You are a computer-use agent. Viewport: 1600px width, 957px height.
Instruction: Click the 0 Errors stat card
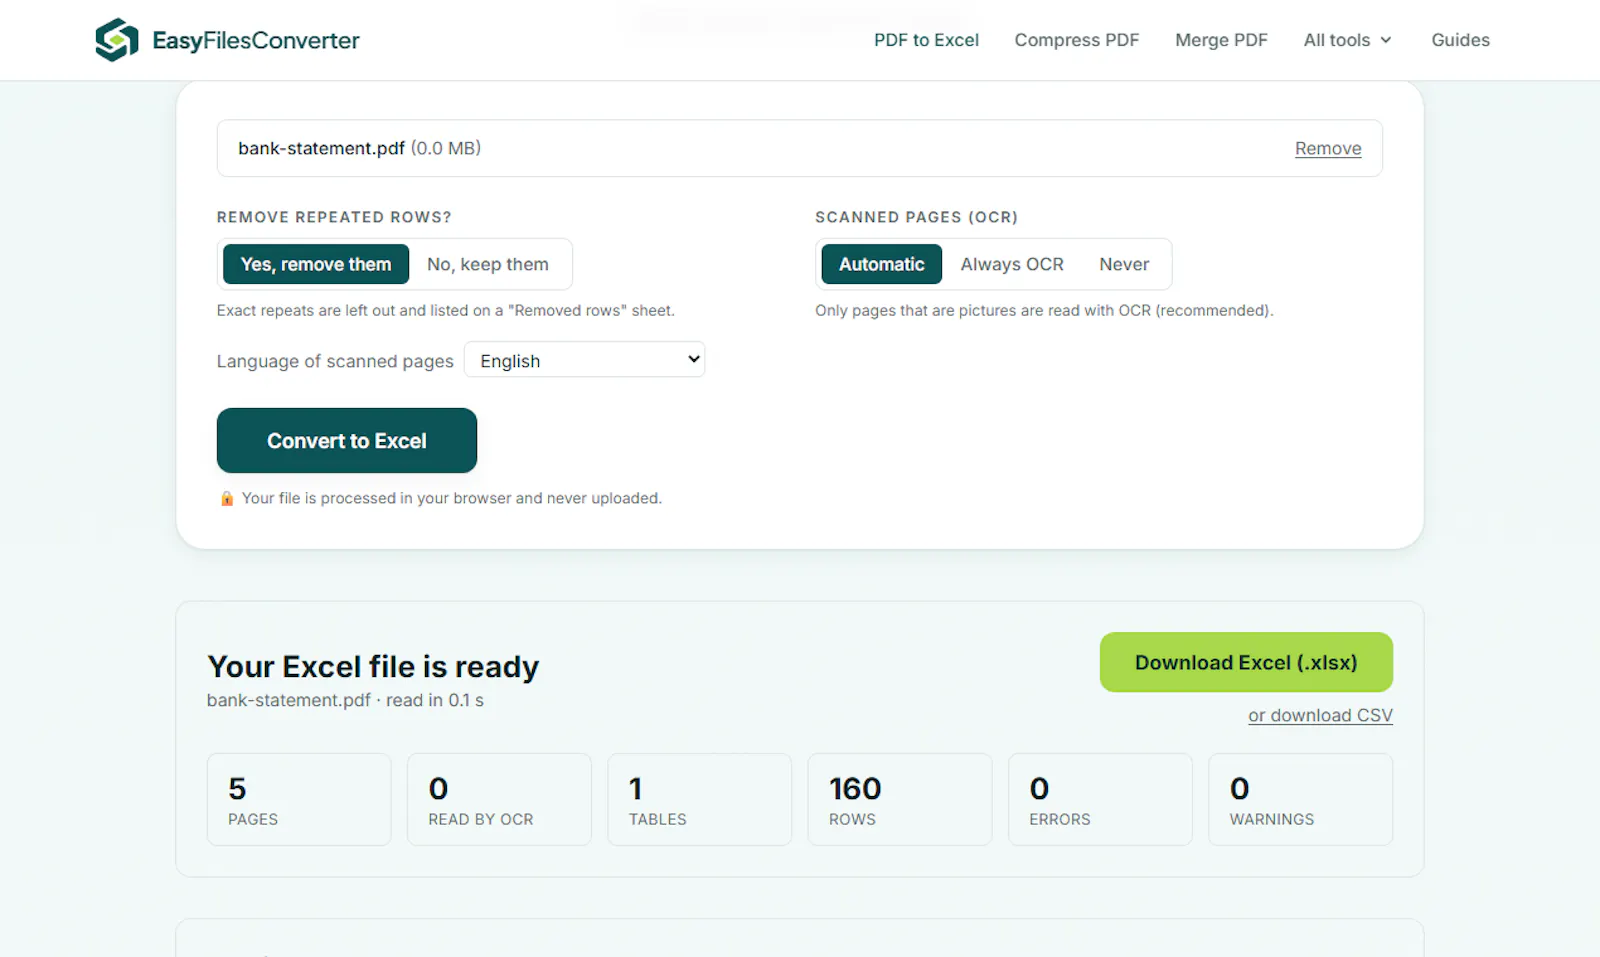coord(1100,799)
